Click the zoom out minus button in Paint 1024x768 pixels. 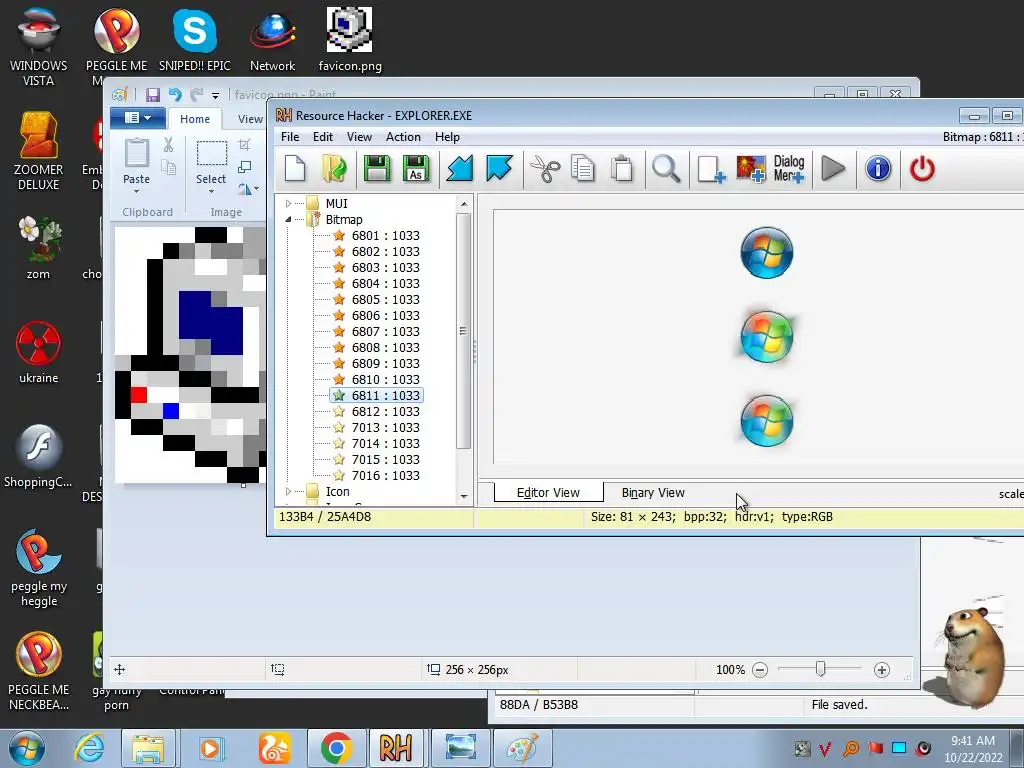760,670
